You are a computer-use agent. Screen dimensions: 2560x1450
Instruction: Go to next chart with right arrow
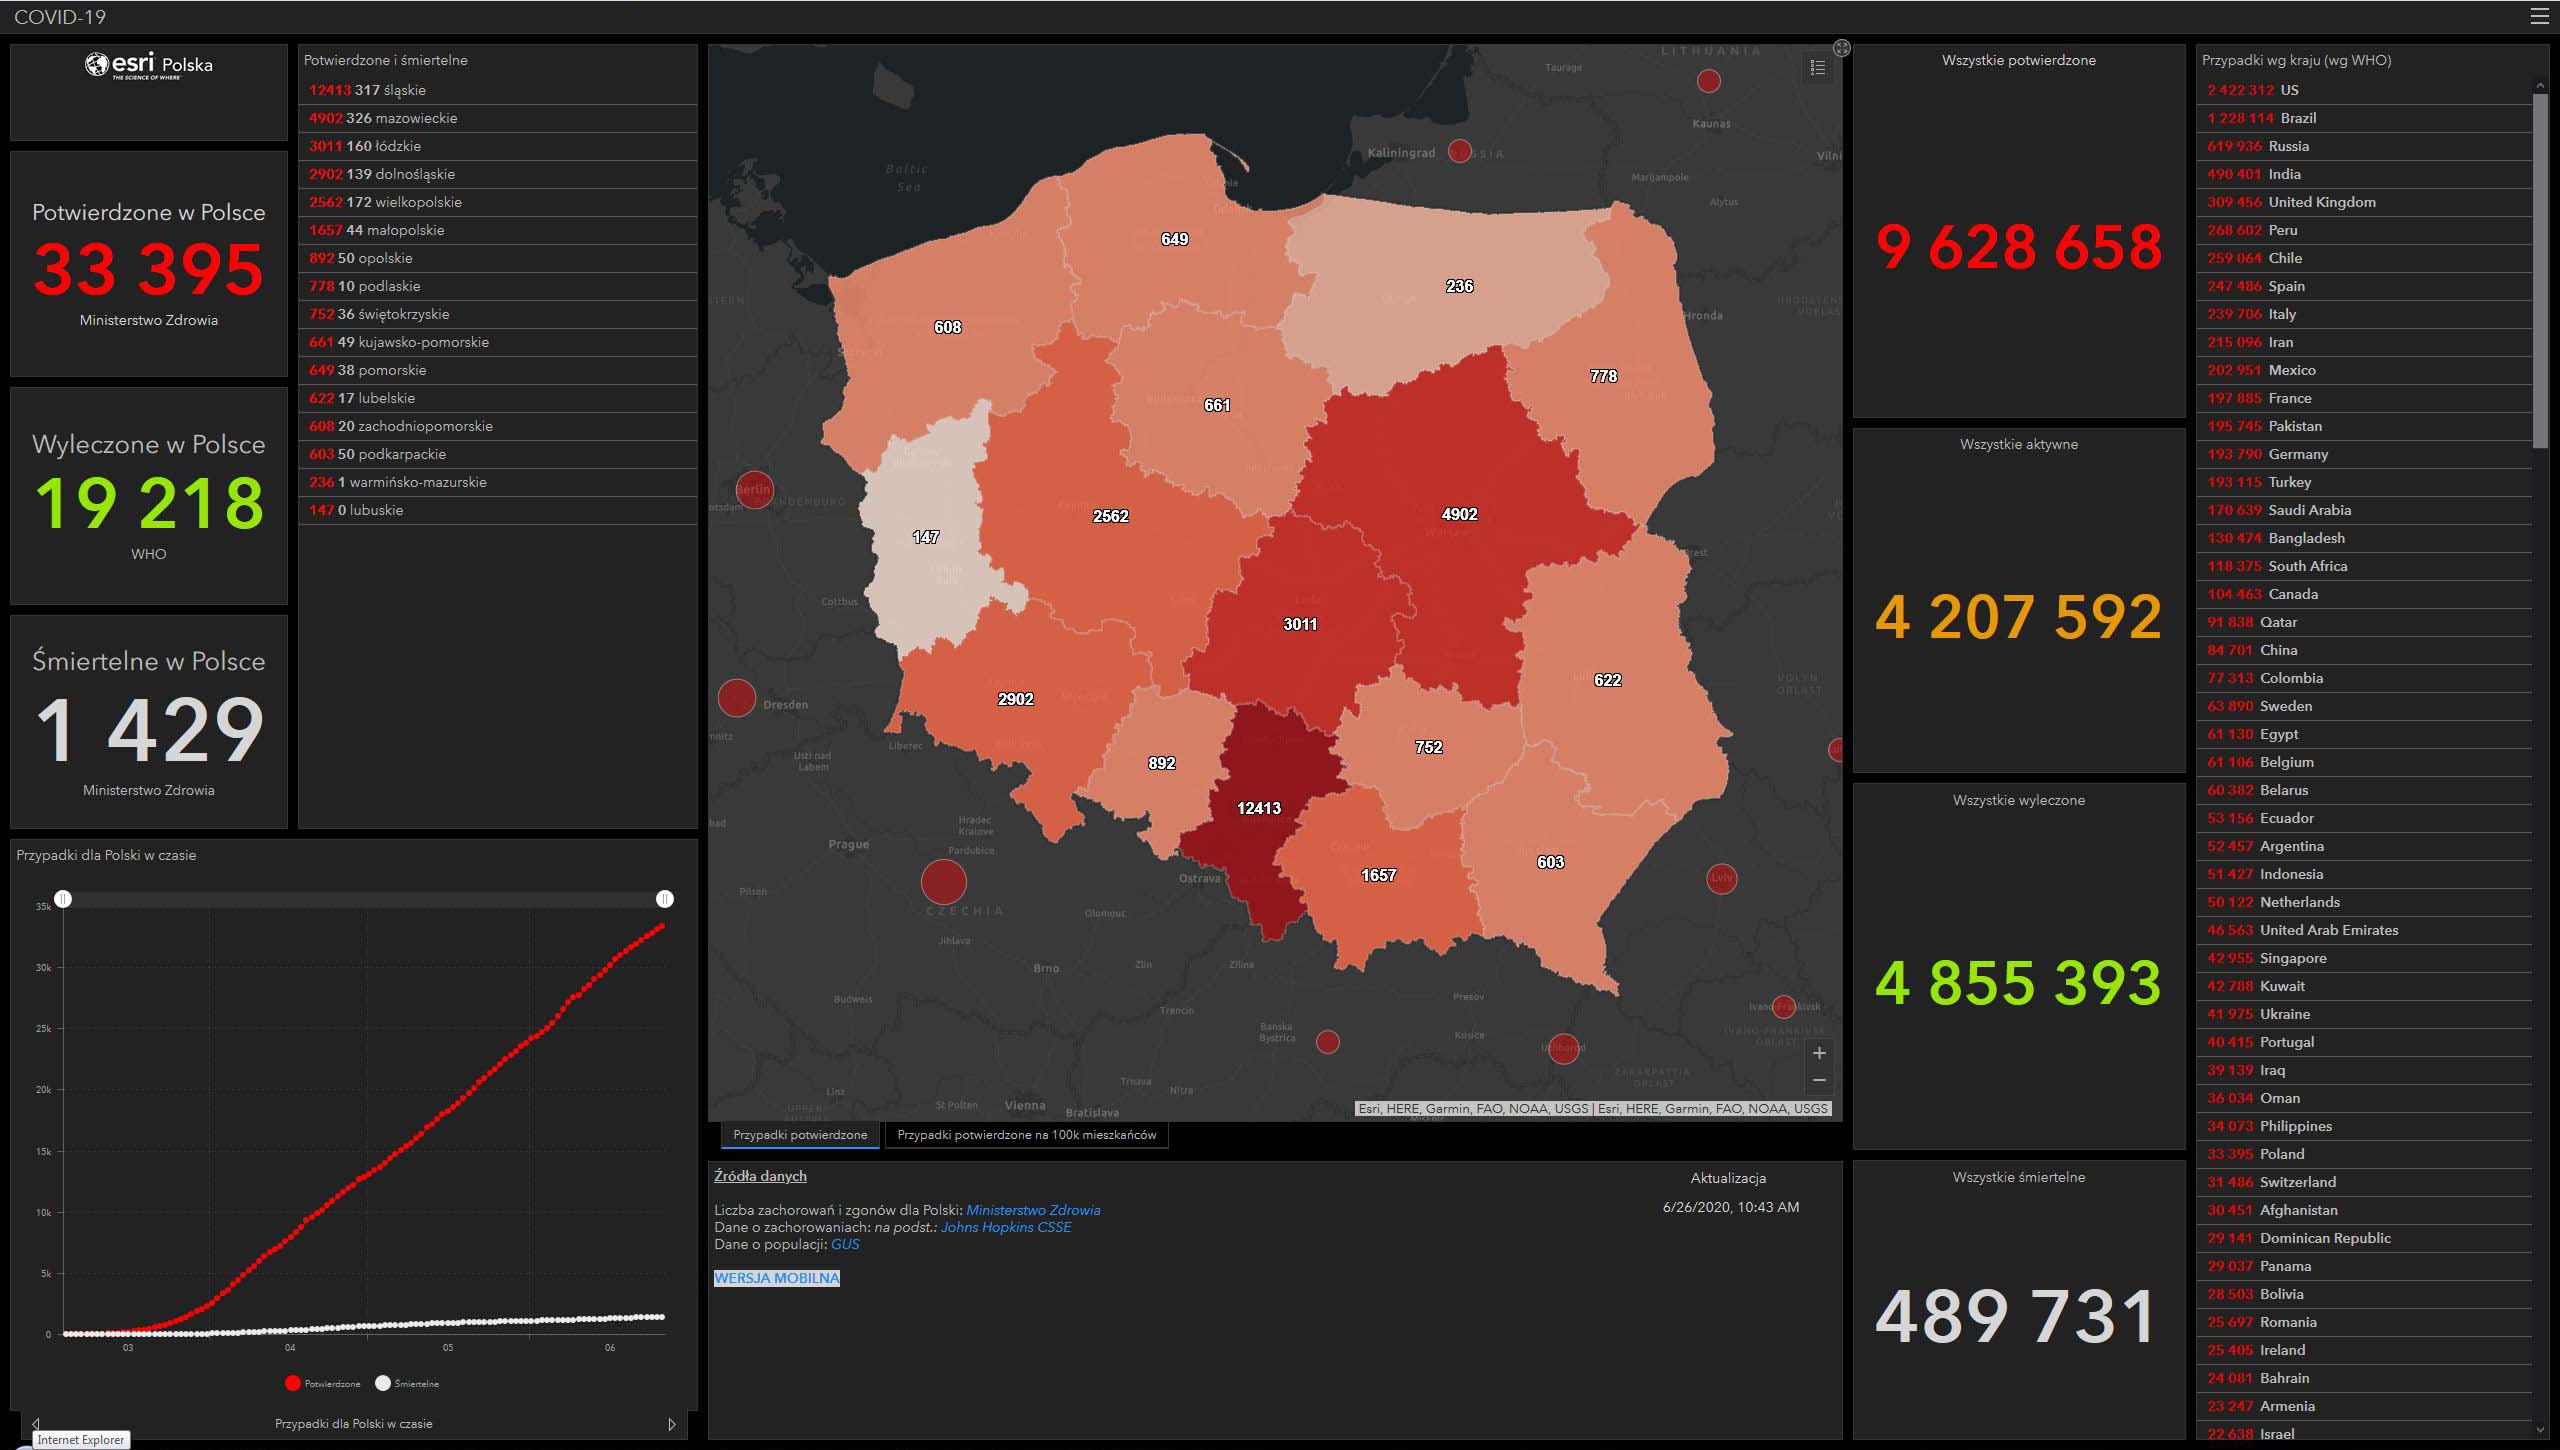tap(672, 1424)
